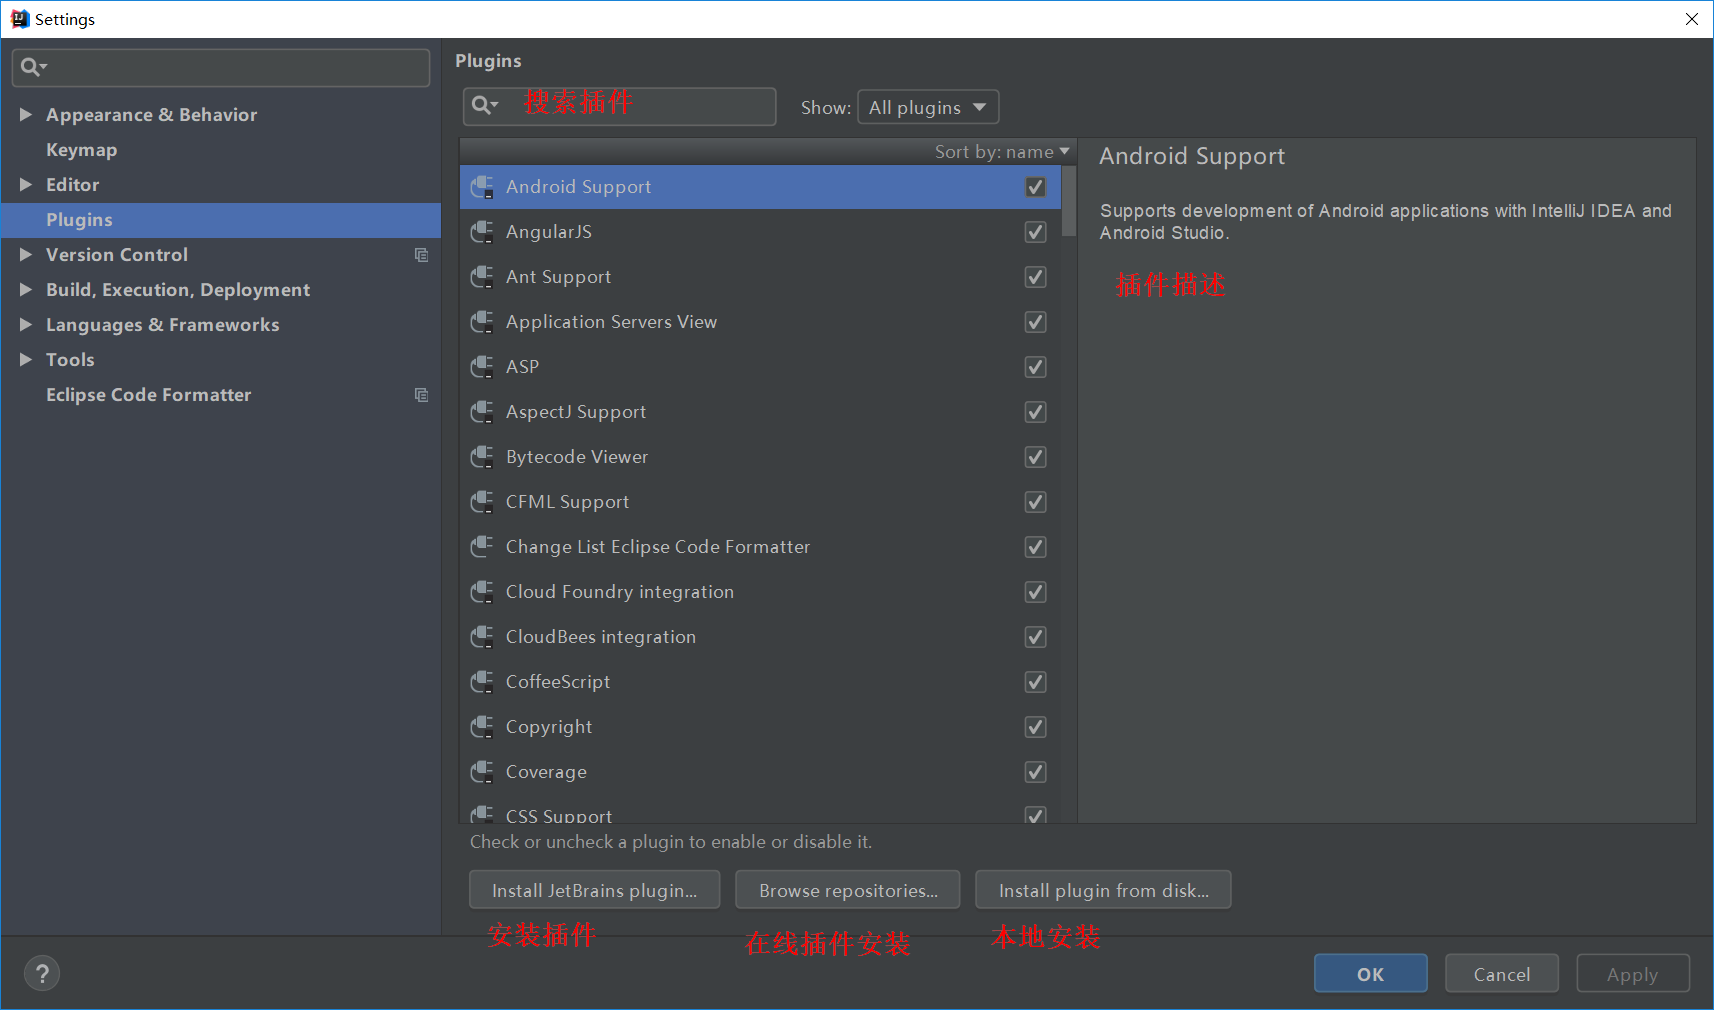Viewport: 1714px width, 1010px height.
Task: Expand the Tools settings node
Action: point(26,360)
